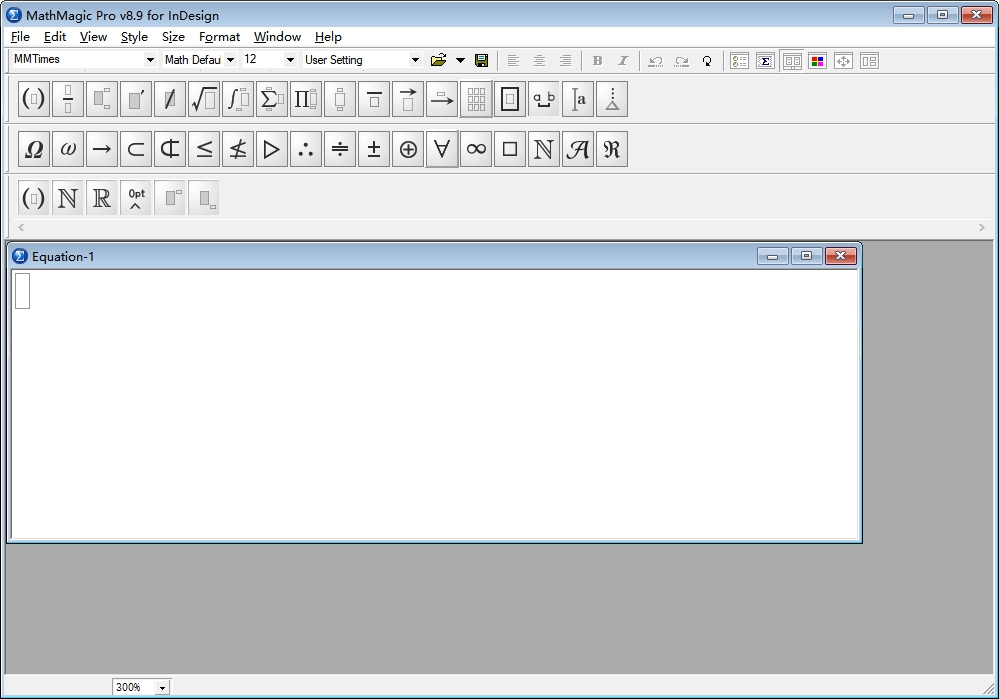Open the triangle symbol palette
The image size is (999, 699).
click(272, 149)
